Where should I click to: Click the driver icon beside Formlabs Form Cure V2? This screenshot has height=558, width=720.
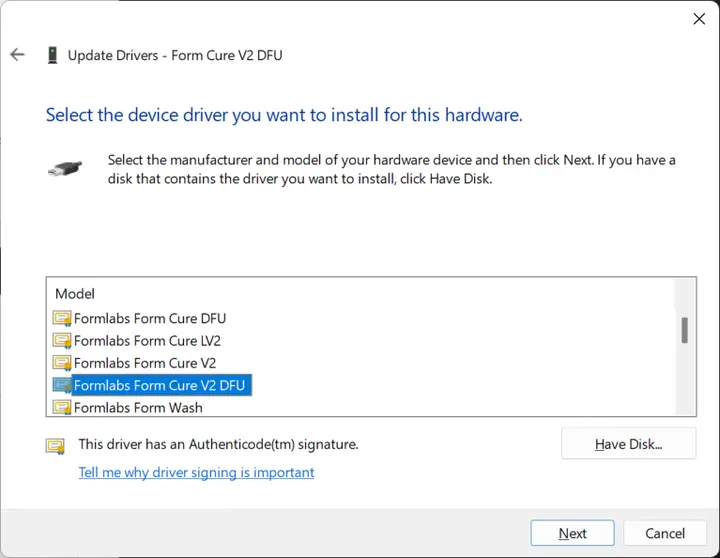(x=62, y=363)
